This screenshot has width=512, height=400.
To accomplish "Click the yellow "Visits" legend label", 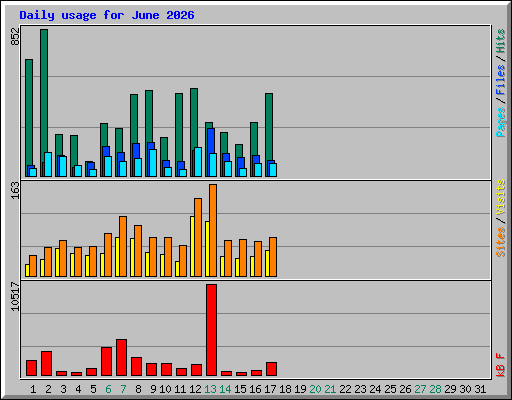I will [500, 197].
